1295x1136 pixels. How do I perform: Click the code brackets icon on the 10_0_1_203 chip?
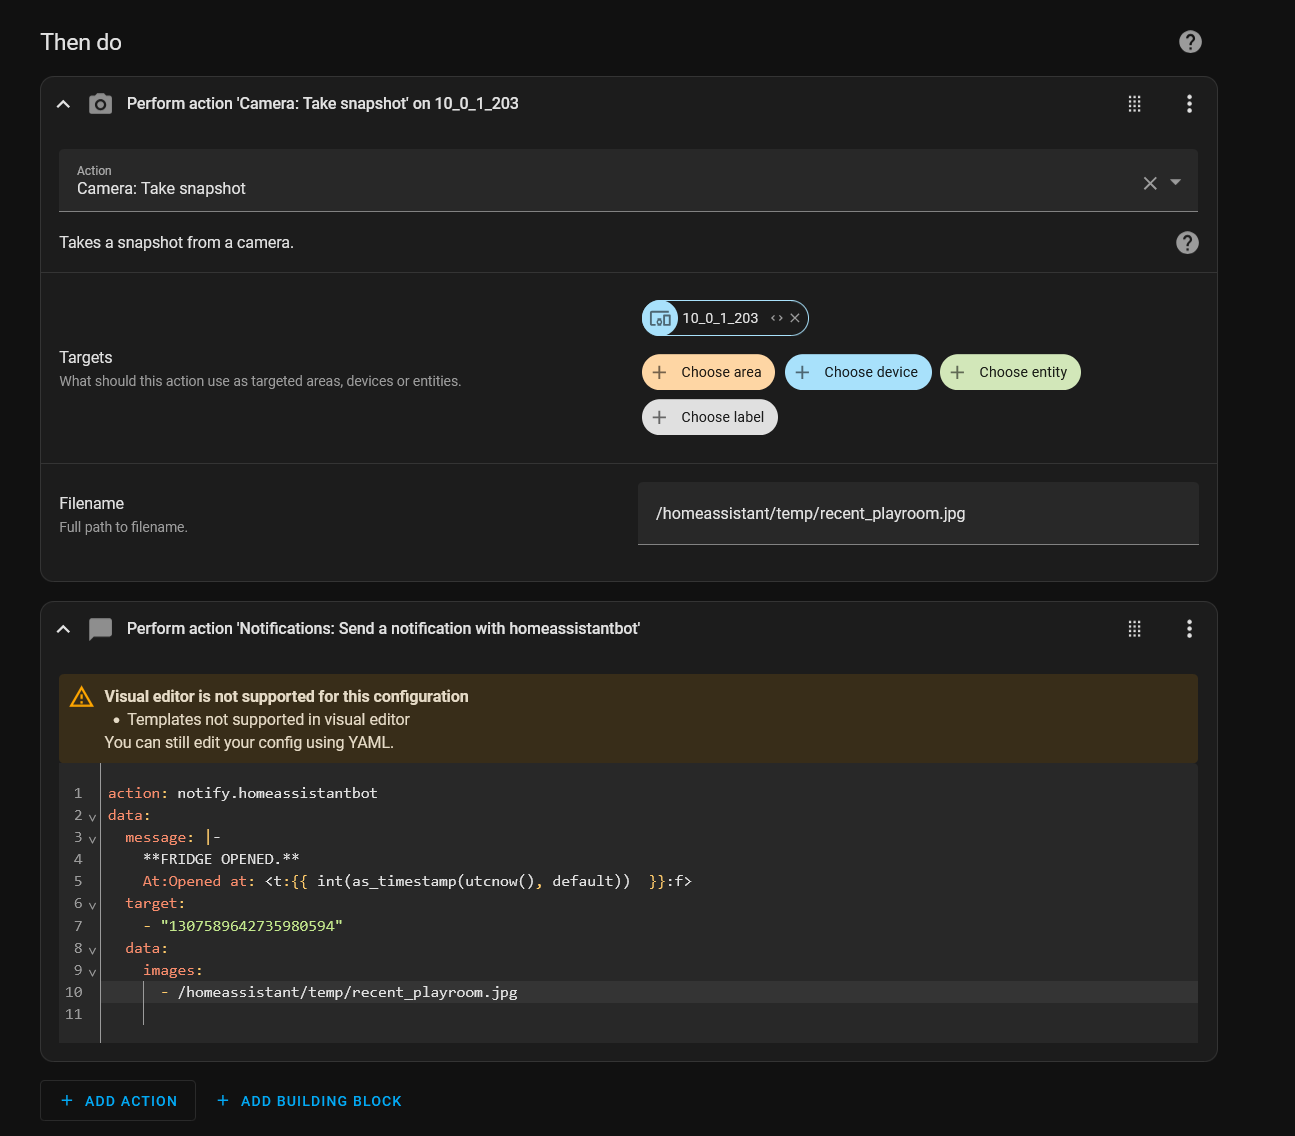777,318
